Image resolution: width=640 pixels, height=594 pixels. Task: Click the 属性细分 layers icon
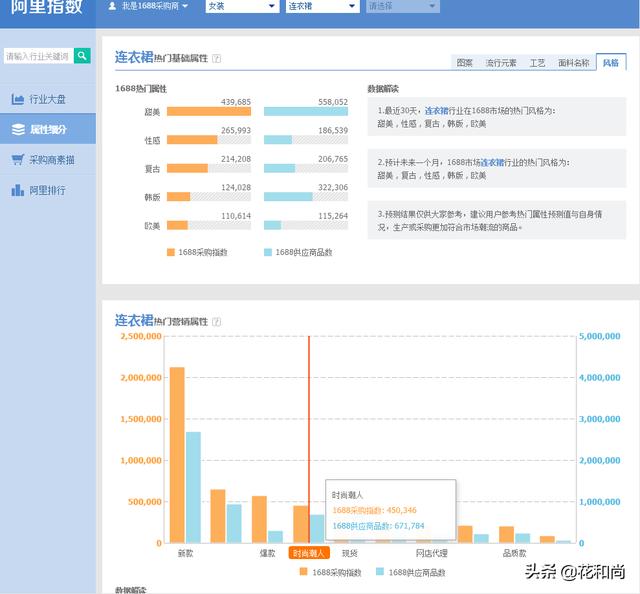(18, 129)
